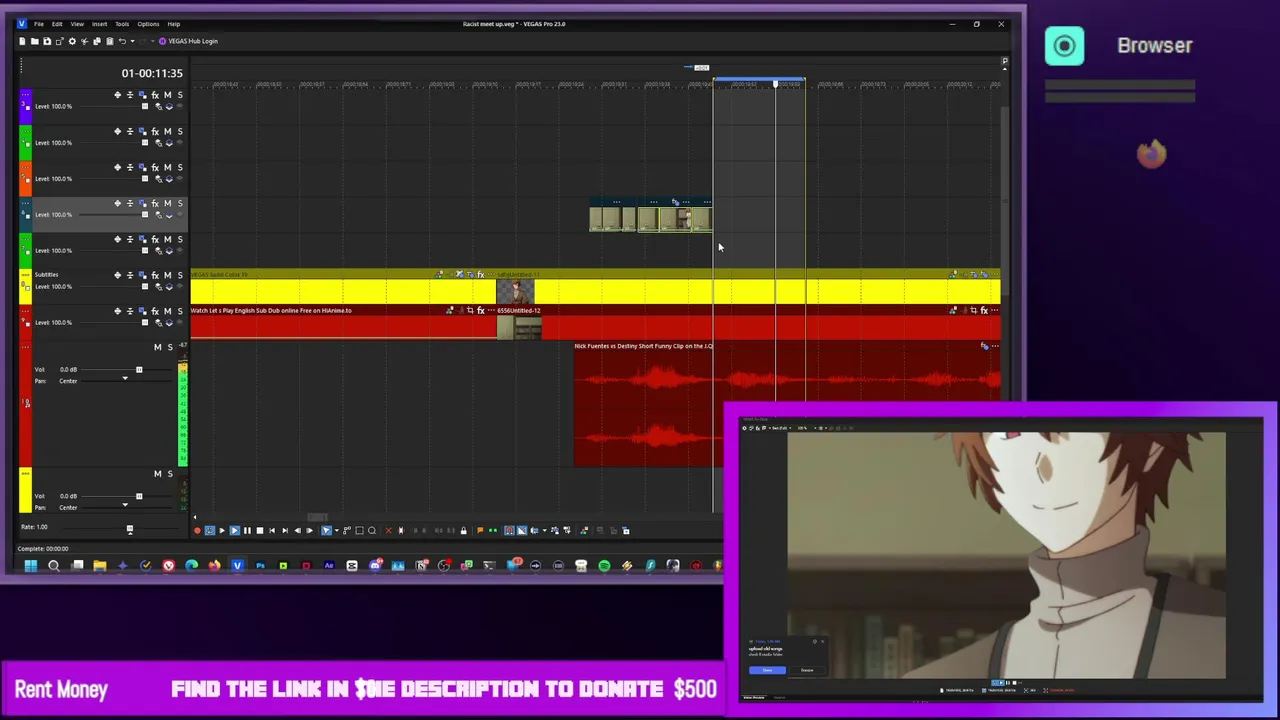Toggle Automatic Crossfades button
The height and width of the screenshot is (720, 1280).
[x=522, y=530]
